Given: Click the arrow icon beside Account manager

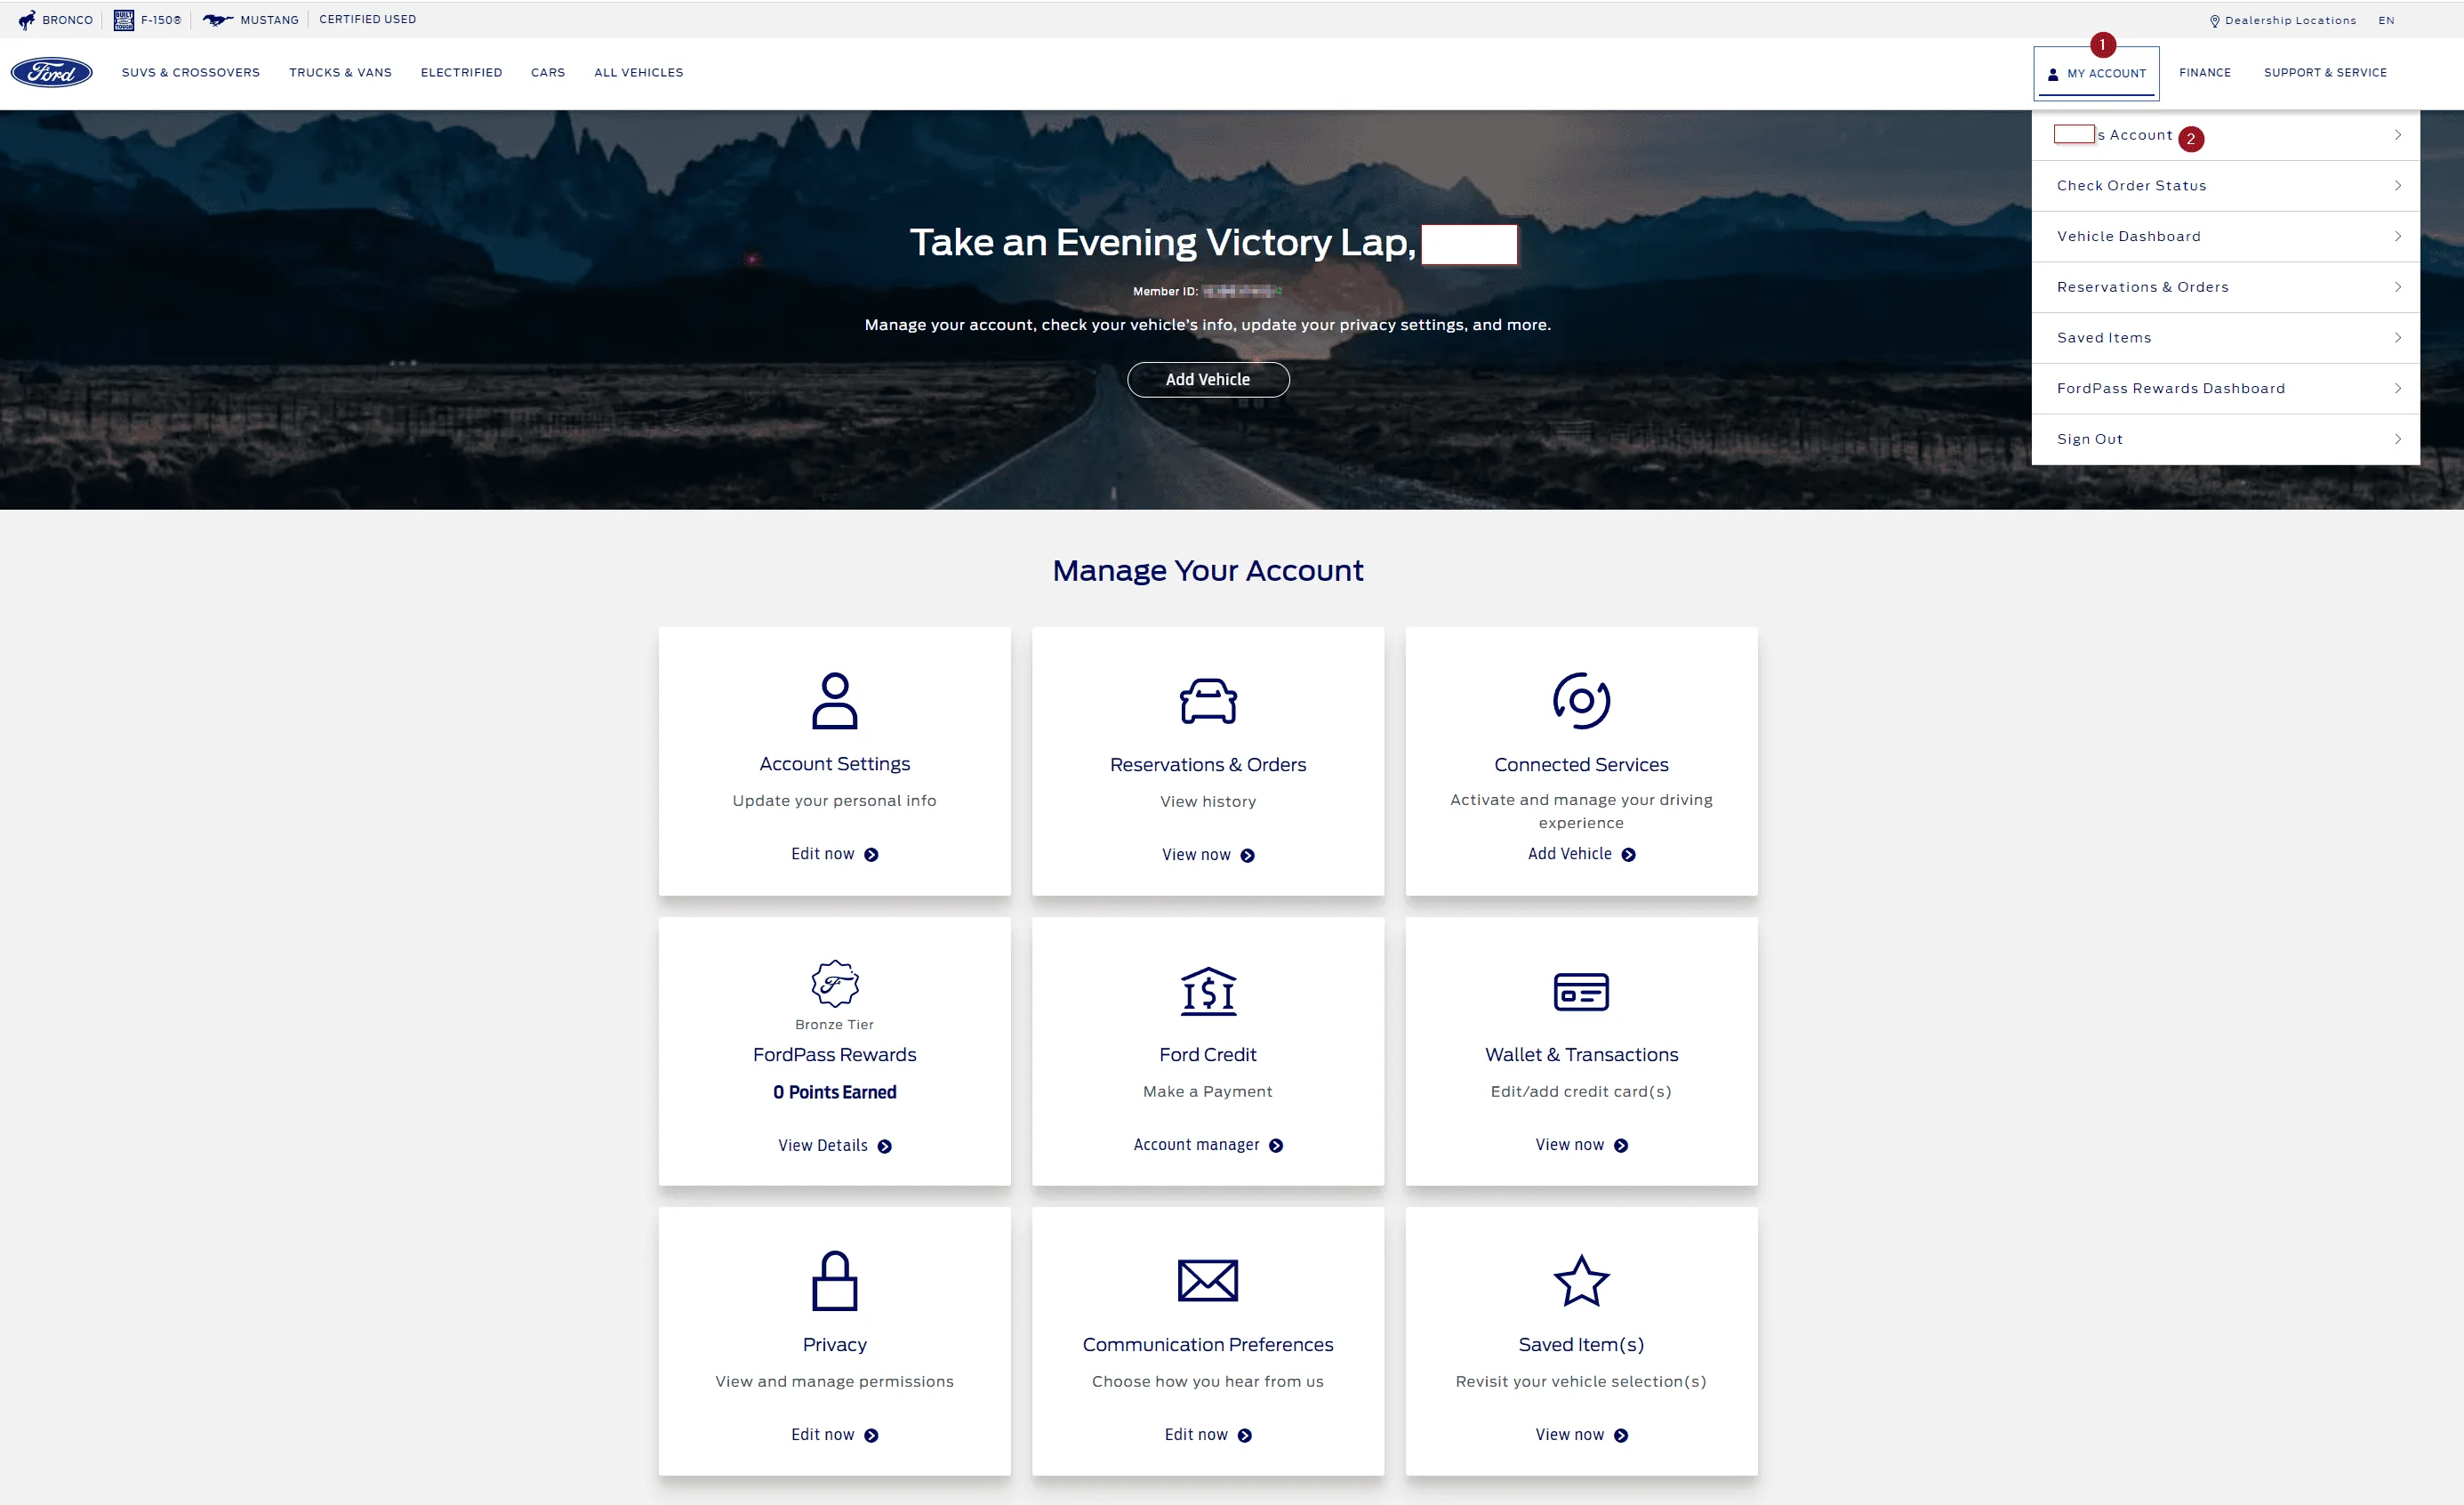Looking at the screenshot, I should click(x=1276, y=1146).
